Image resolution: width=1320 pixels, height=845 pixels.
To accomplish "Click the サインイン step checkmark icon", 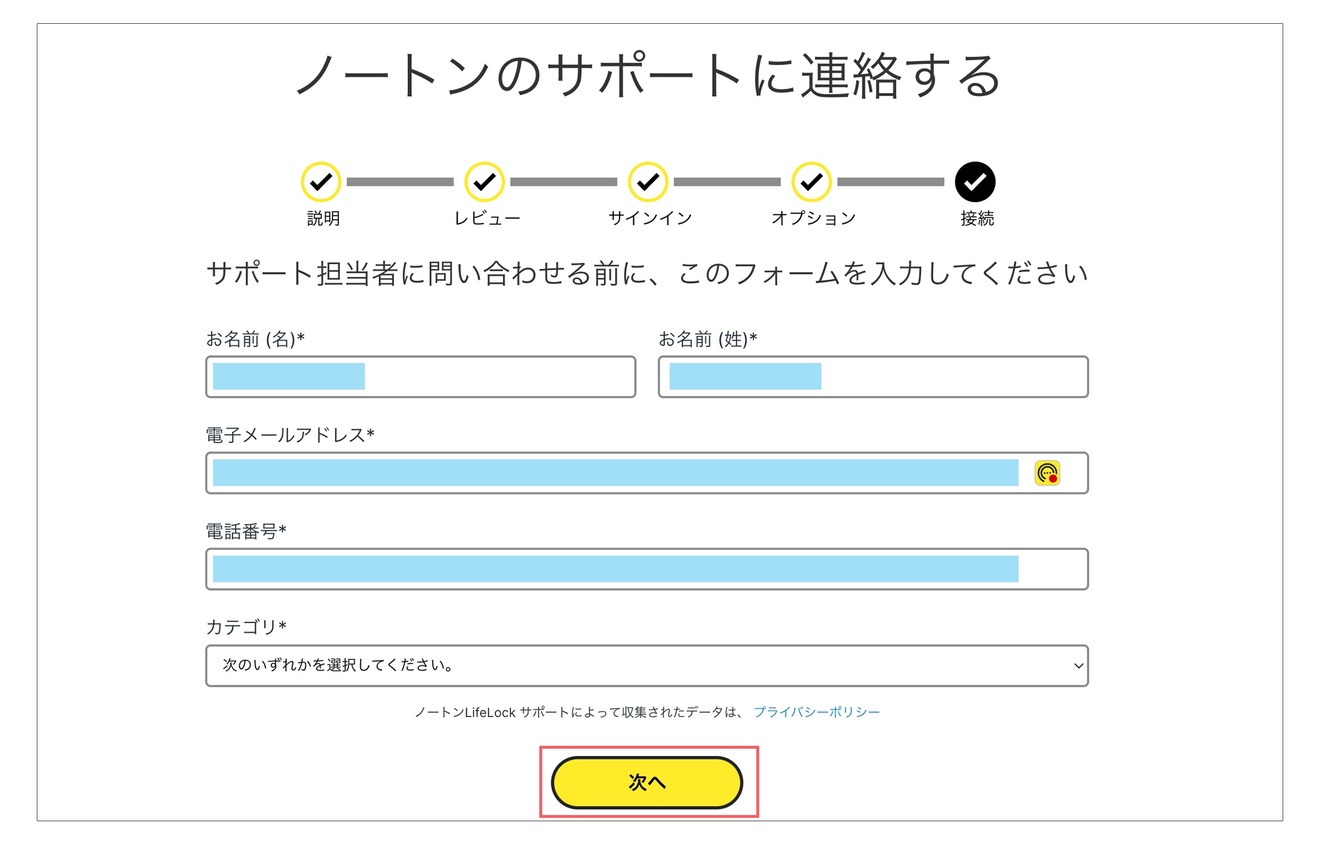I will (648, 182).
